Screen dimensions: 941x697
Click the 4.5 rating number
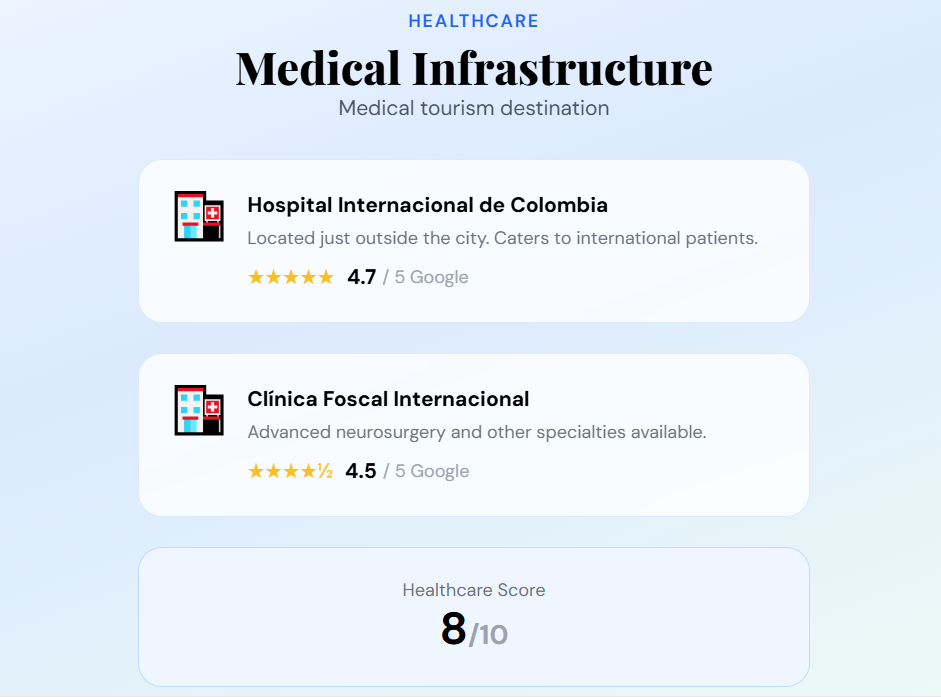(361, 471)
